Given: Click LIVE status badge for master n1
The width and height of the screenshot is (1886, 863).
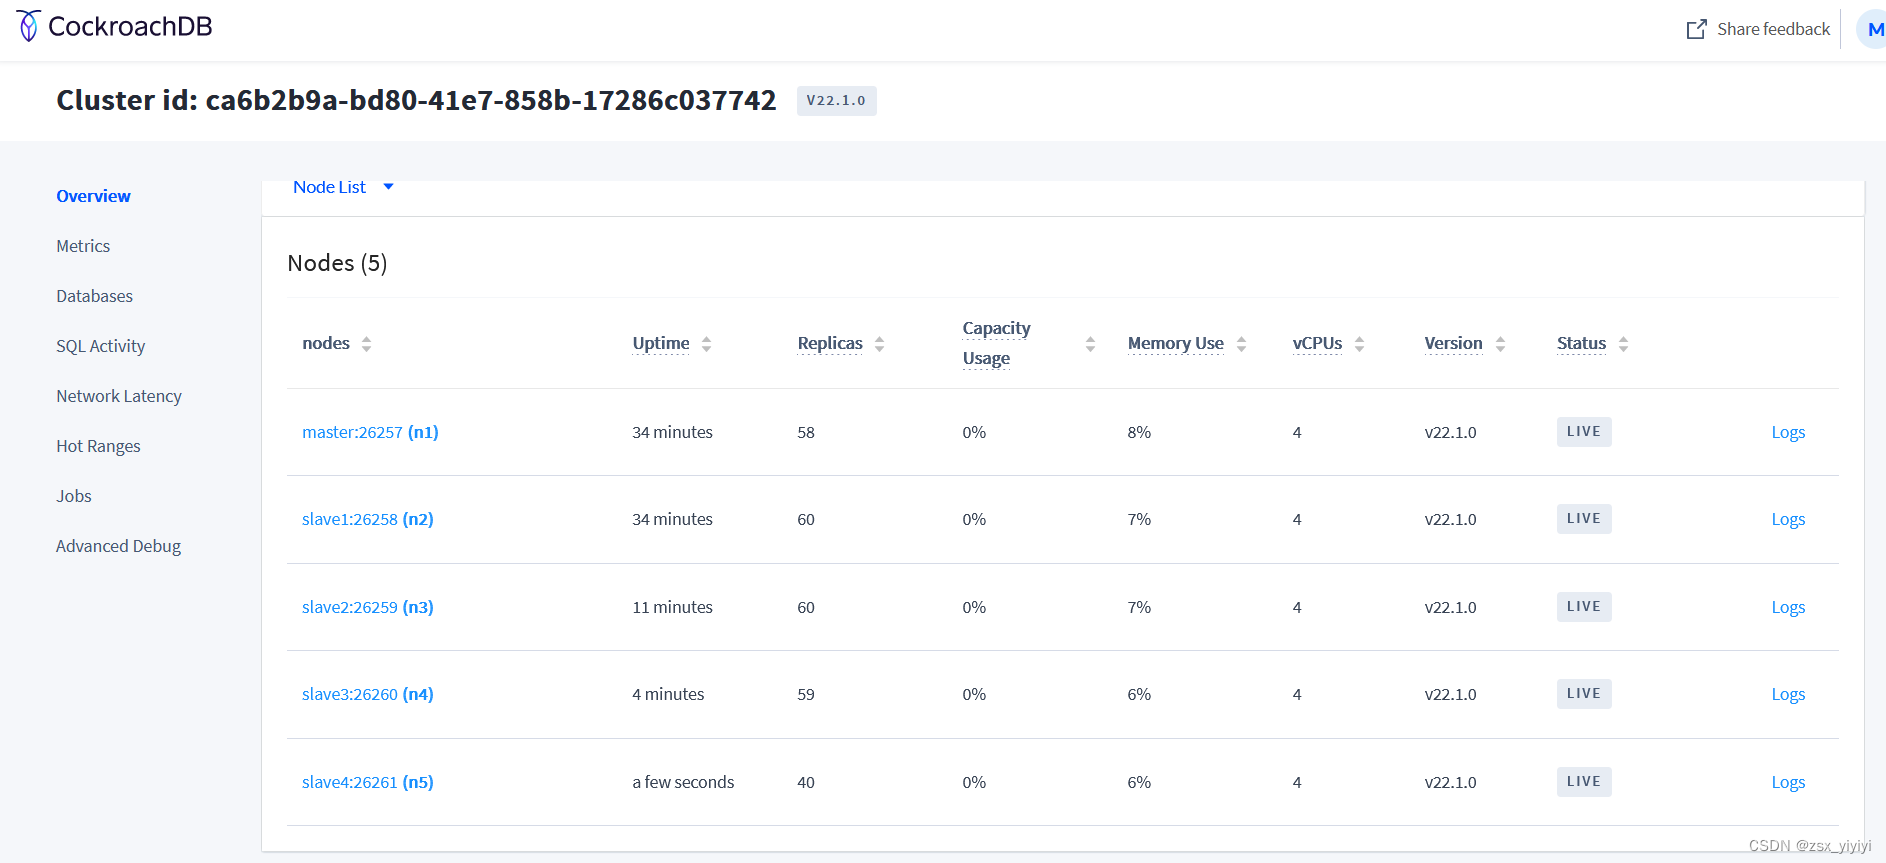Looking at the screenshot, I should coord(1584,432).
